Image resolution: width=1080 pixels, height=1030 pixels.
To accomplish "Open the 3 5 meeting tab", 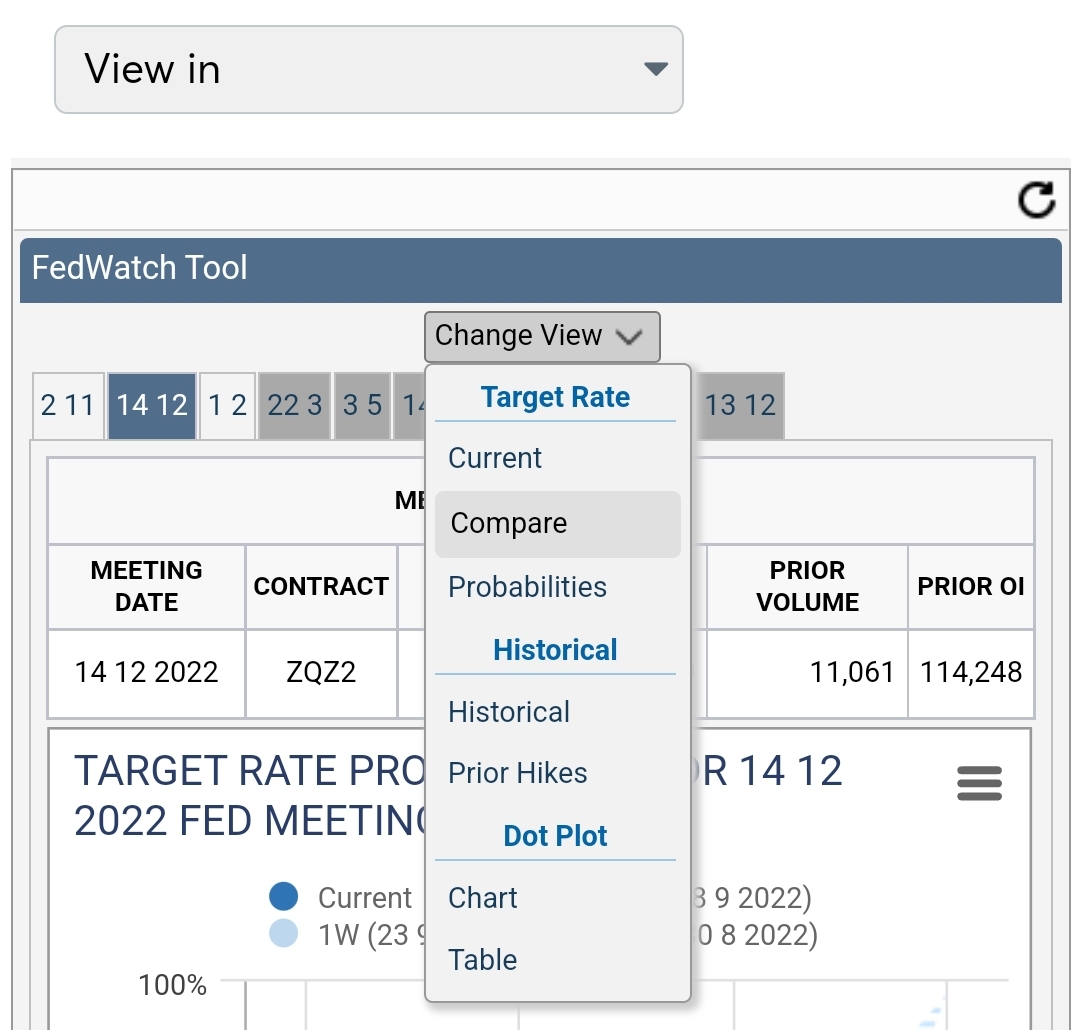I will [x=362, y=406].
